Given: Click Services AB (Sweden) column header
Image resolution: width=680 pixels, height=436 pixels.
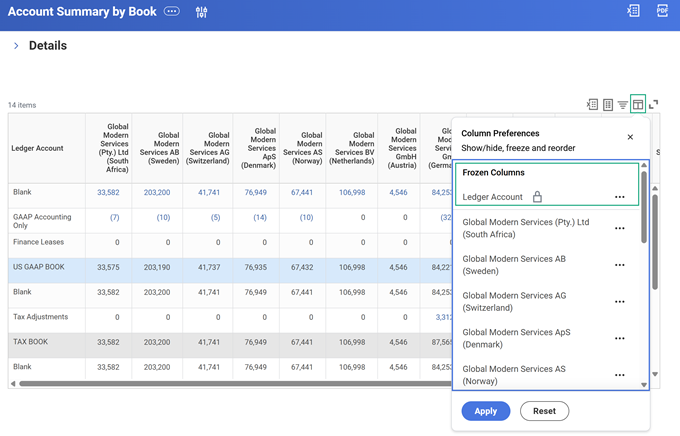Looking at the screenshot, I should [x=157, y=148].
